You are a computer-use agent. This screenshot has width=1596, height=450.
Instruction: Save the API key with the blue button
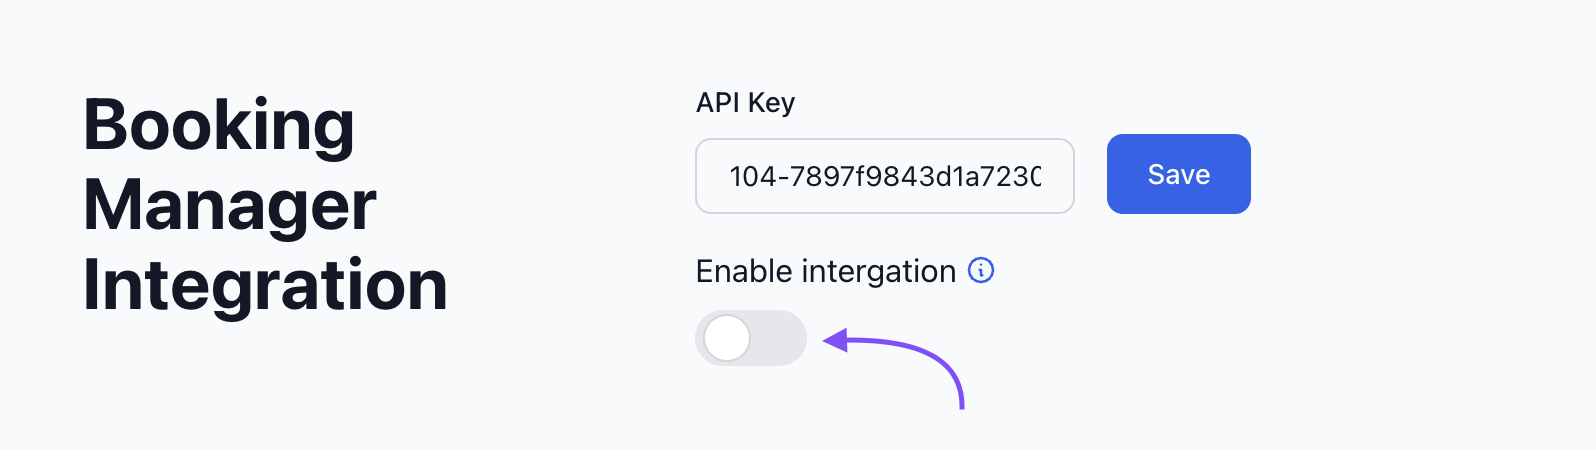[x=1179, y=174]
